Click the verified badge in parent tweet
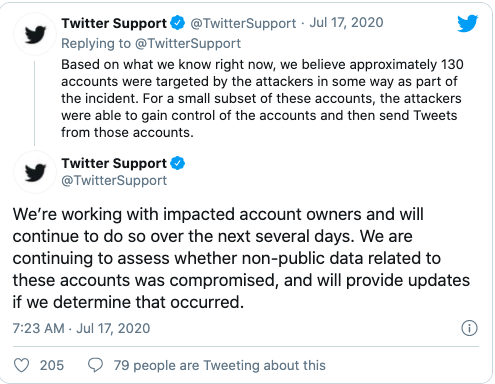Image resolution: width=495 pixels, height=384 pixels. point(177,23)
